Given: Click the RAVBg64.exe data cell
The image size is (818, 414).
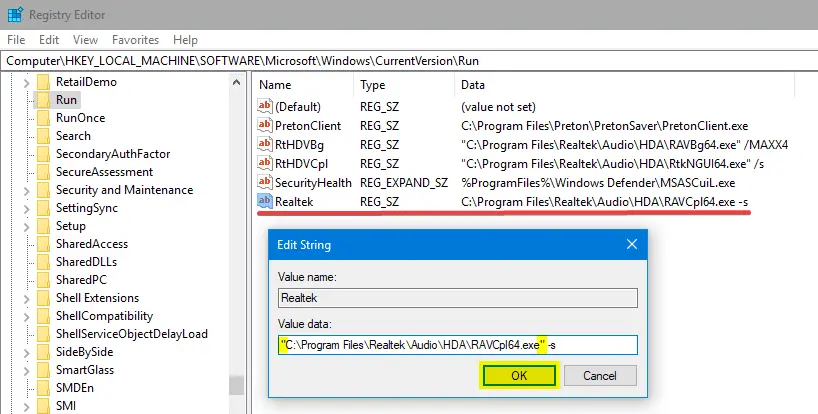Looking at the screenshot, I should (624, 144).
